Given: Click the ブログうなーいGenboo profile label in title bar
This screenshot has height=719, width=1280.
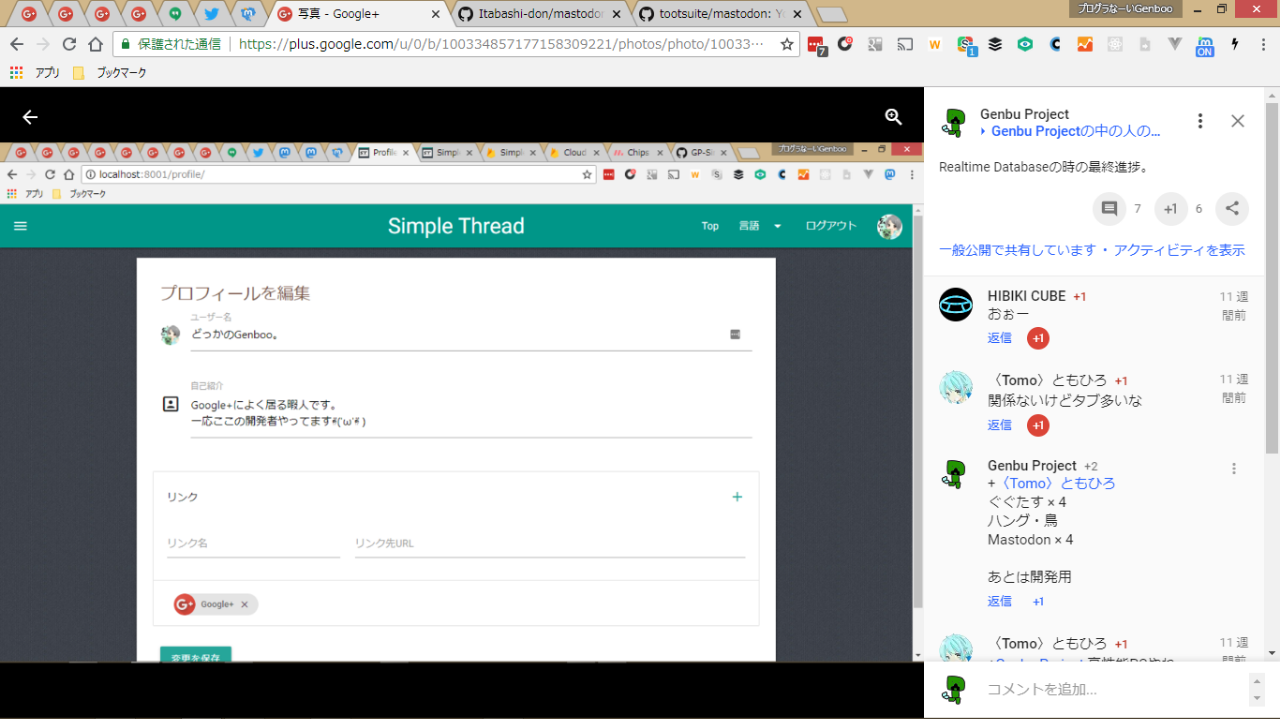Looking at the screenshot, I should (1128, 8).
